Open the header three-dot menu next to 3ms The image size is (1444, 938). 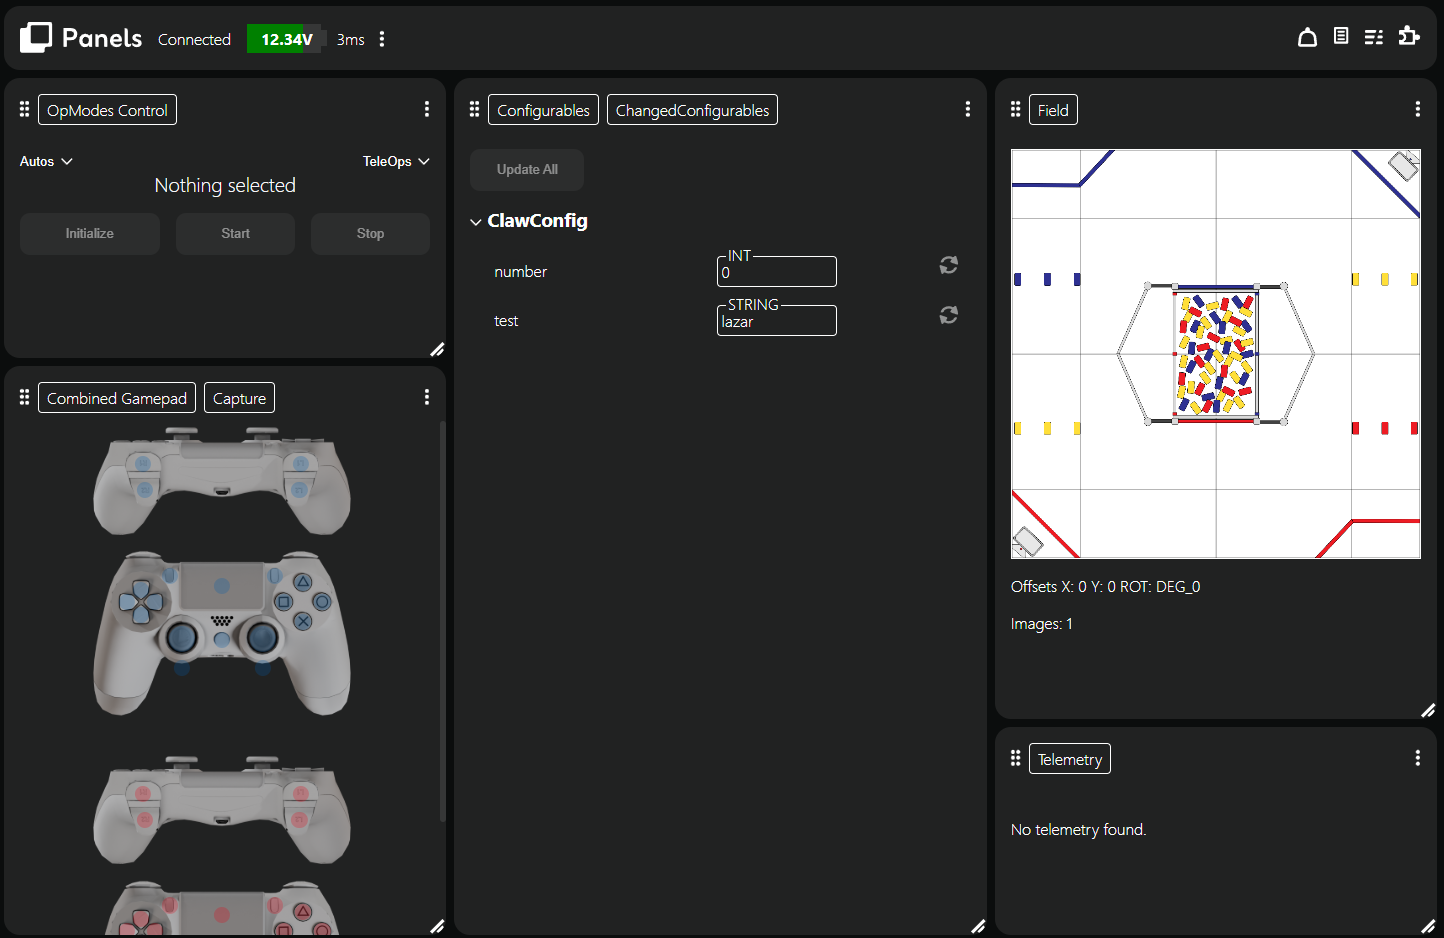point(382,39)
